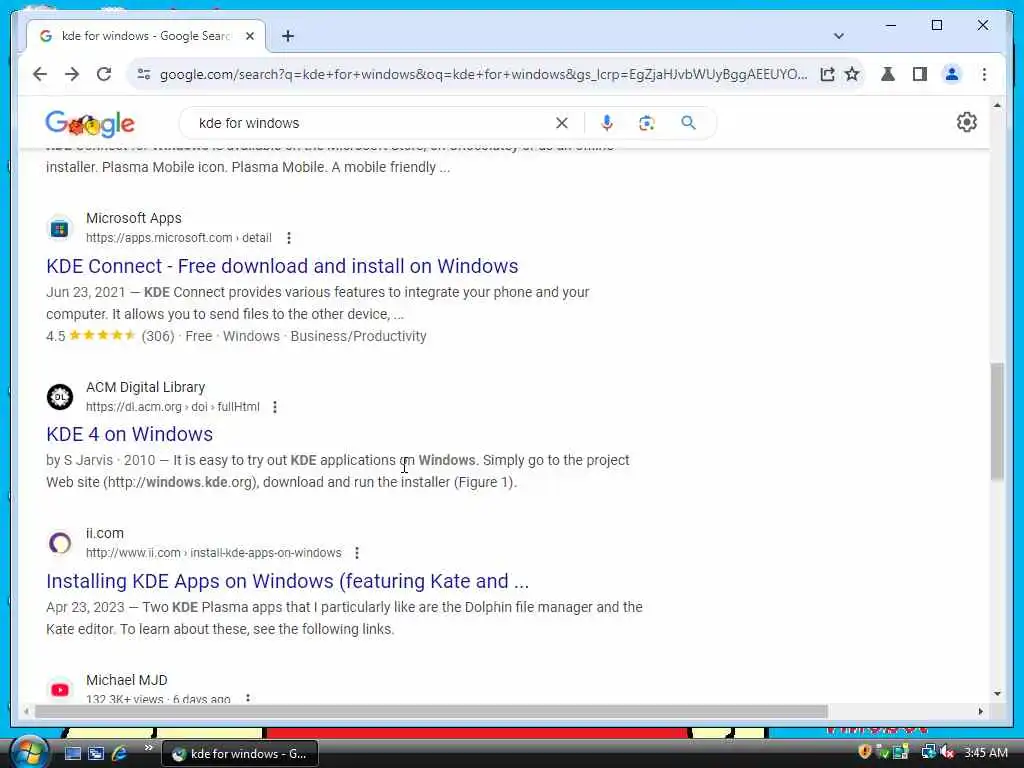Click Switch between windows quick launch icon

coord(96,754)
